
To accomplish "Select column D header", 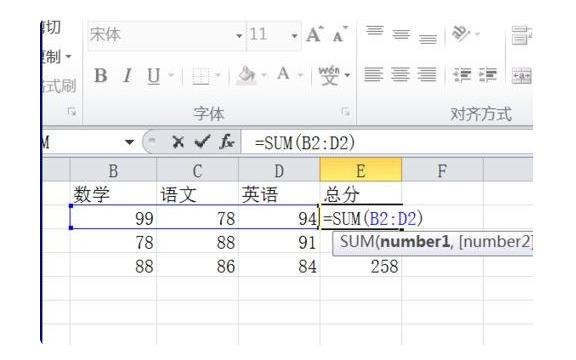I will pos(279,171).
